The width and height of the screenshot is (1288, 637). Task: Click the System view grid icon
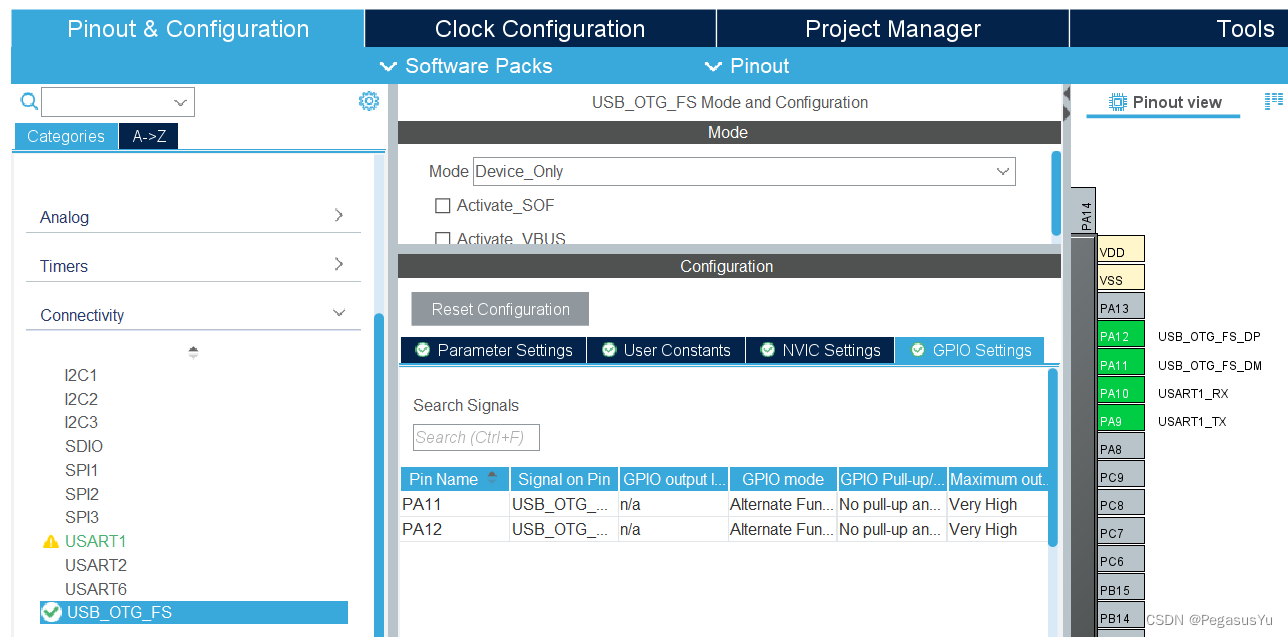[x=1273, y=101]
